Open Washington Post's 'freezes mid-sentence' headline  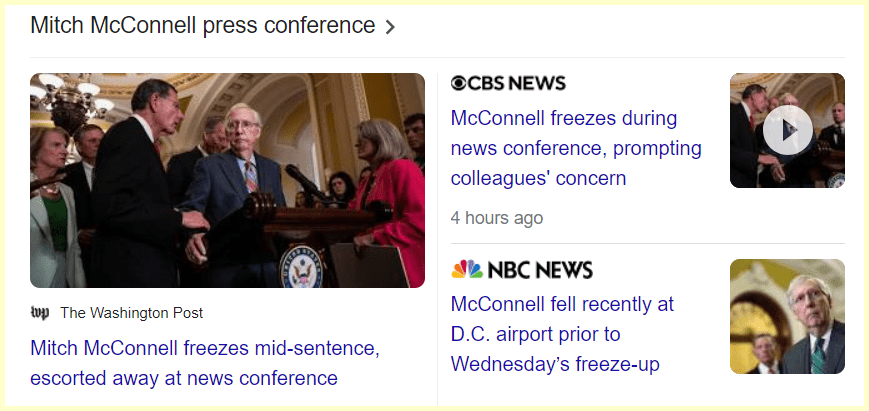tap(205, 364)
